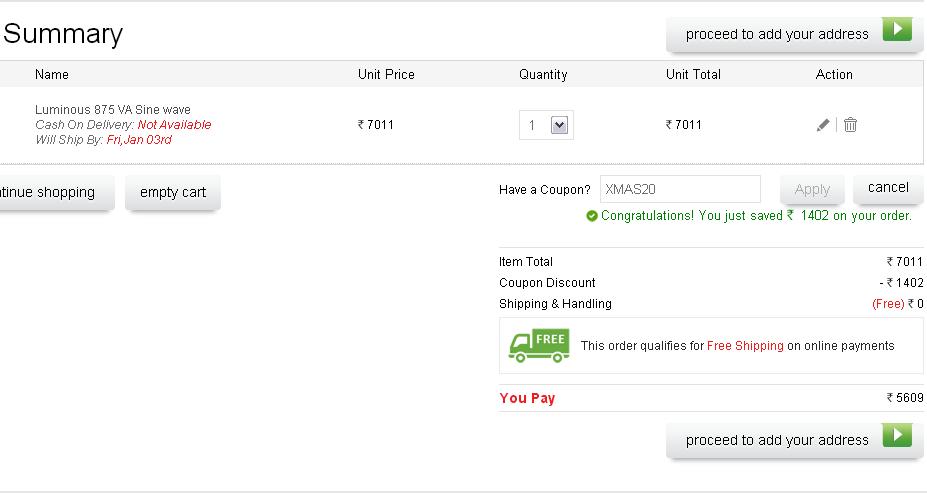Click the Luminous 875 VA Sine wave name
Viewport: 927px width, 495px height.
[112, 110]
